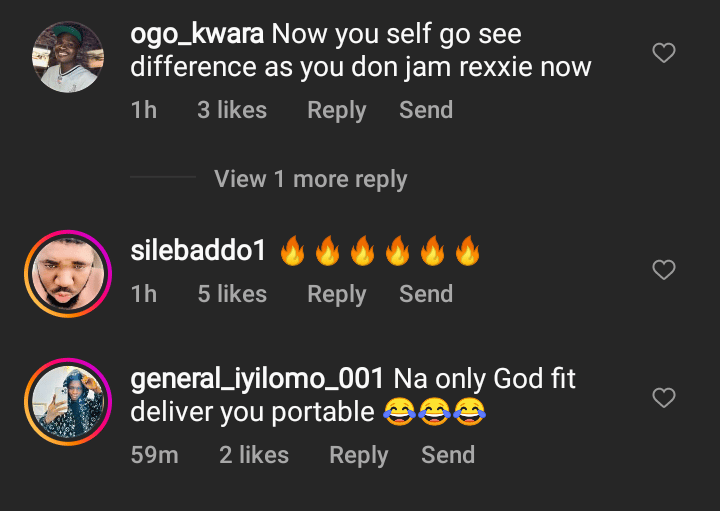Expand View 1 more reply
This screenshot has height=511, width=720.
pos(310,180)
